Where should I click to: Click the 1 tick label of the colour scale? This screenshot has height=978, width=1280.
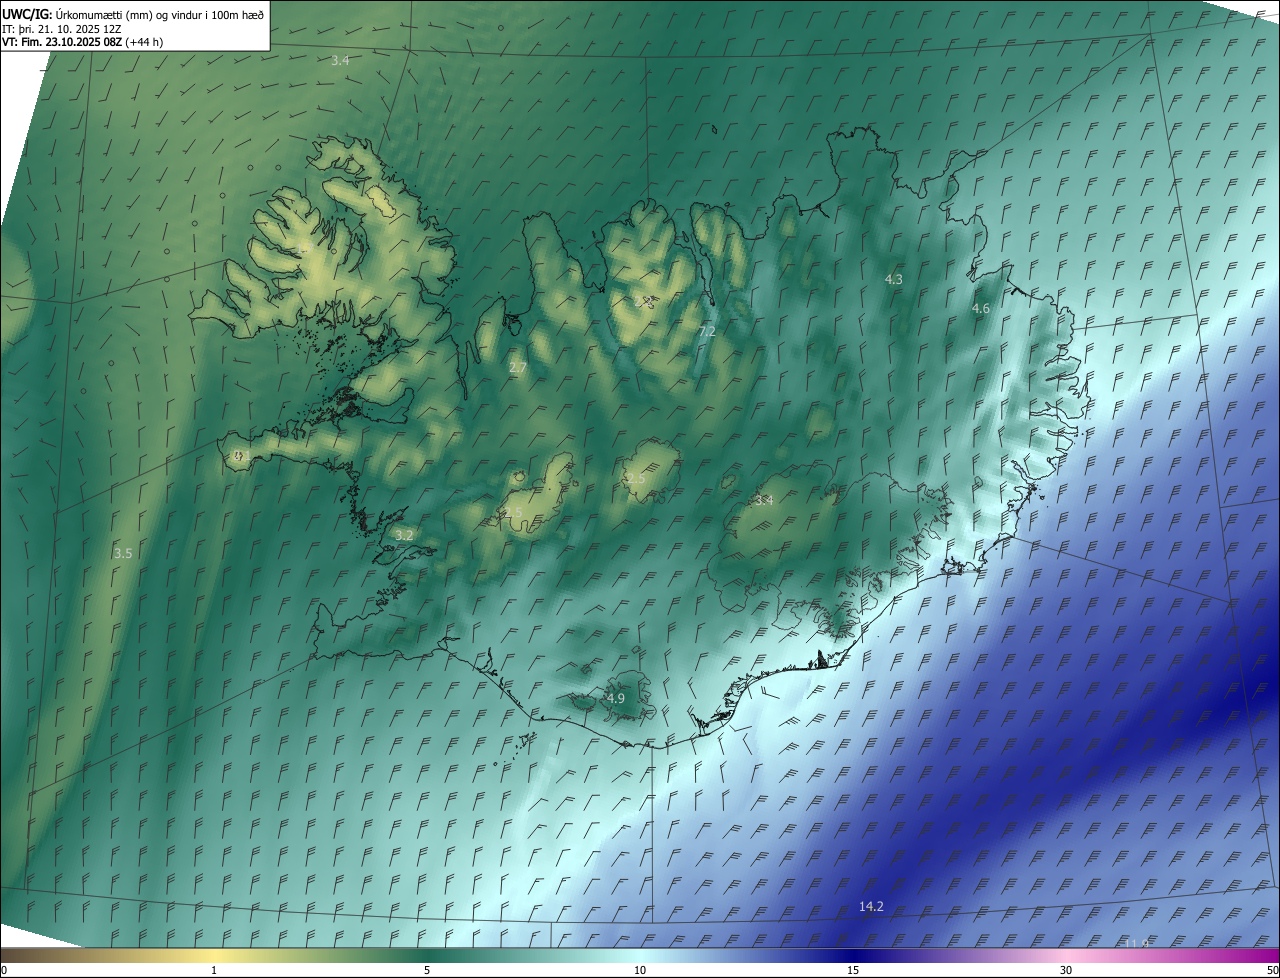[214, 970]
